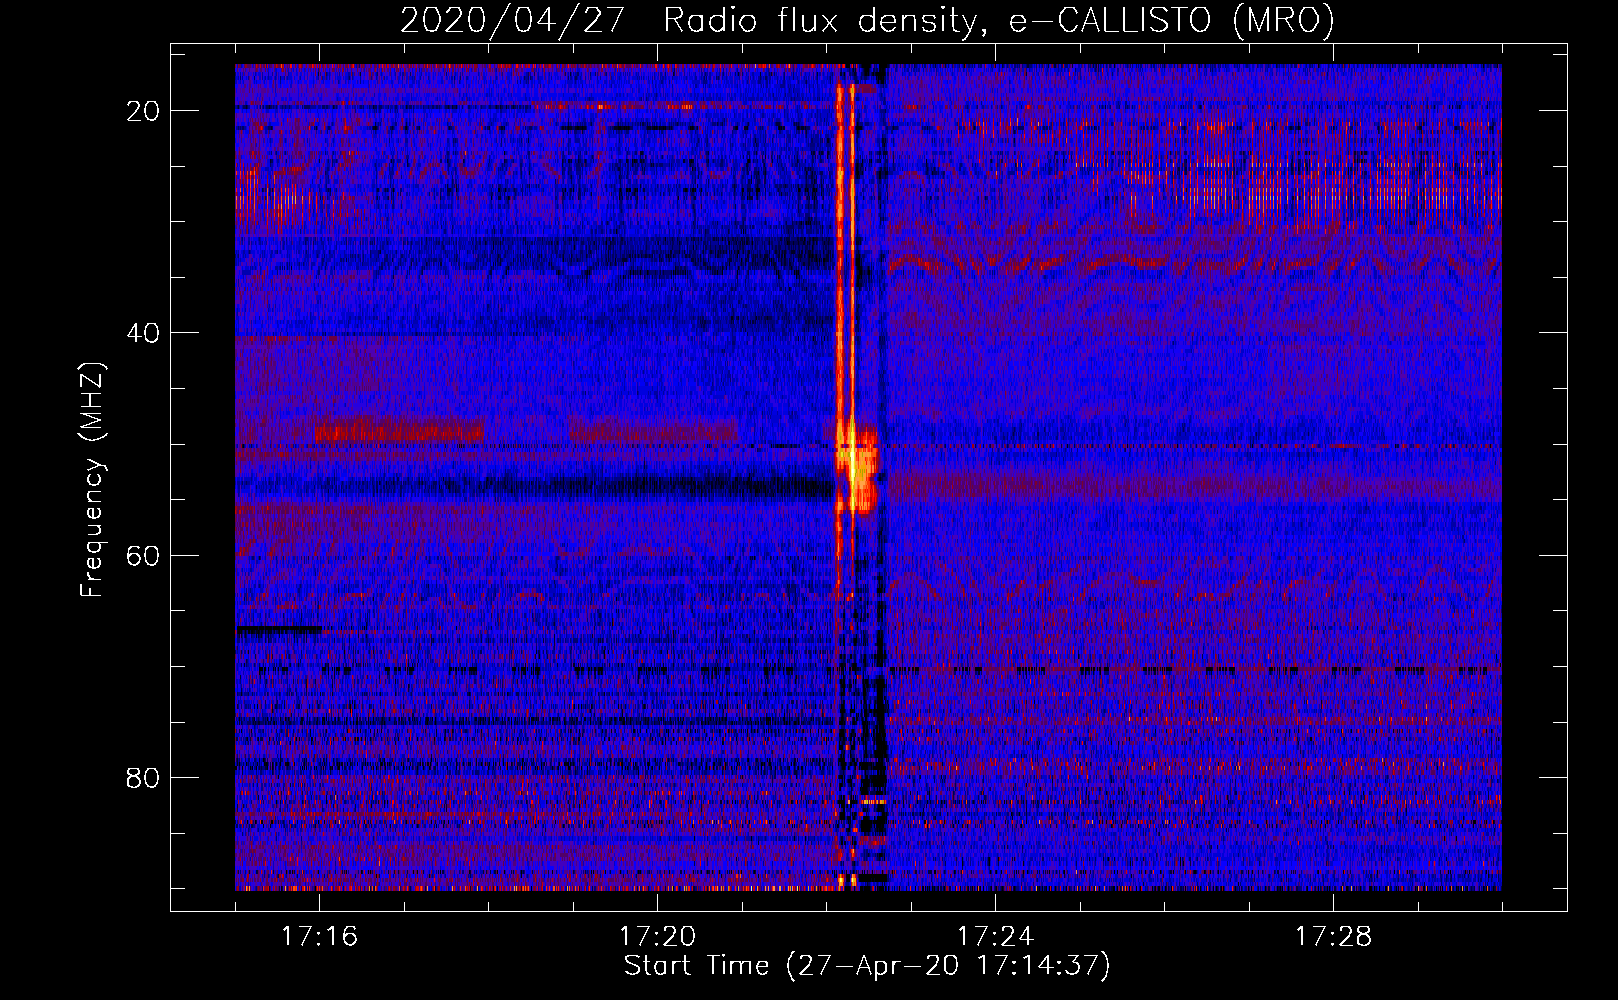The height and width of the screenshot is (1000, 1618).
Task: Click the 20 MHz frequency tick label
Action: click(x=143, y=111)
